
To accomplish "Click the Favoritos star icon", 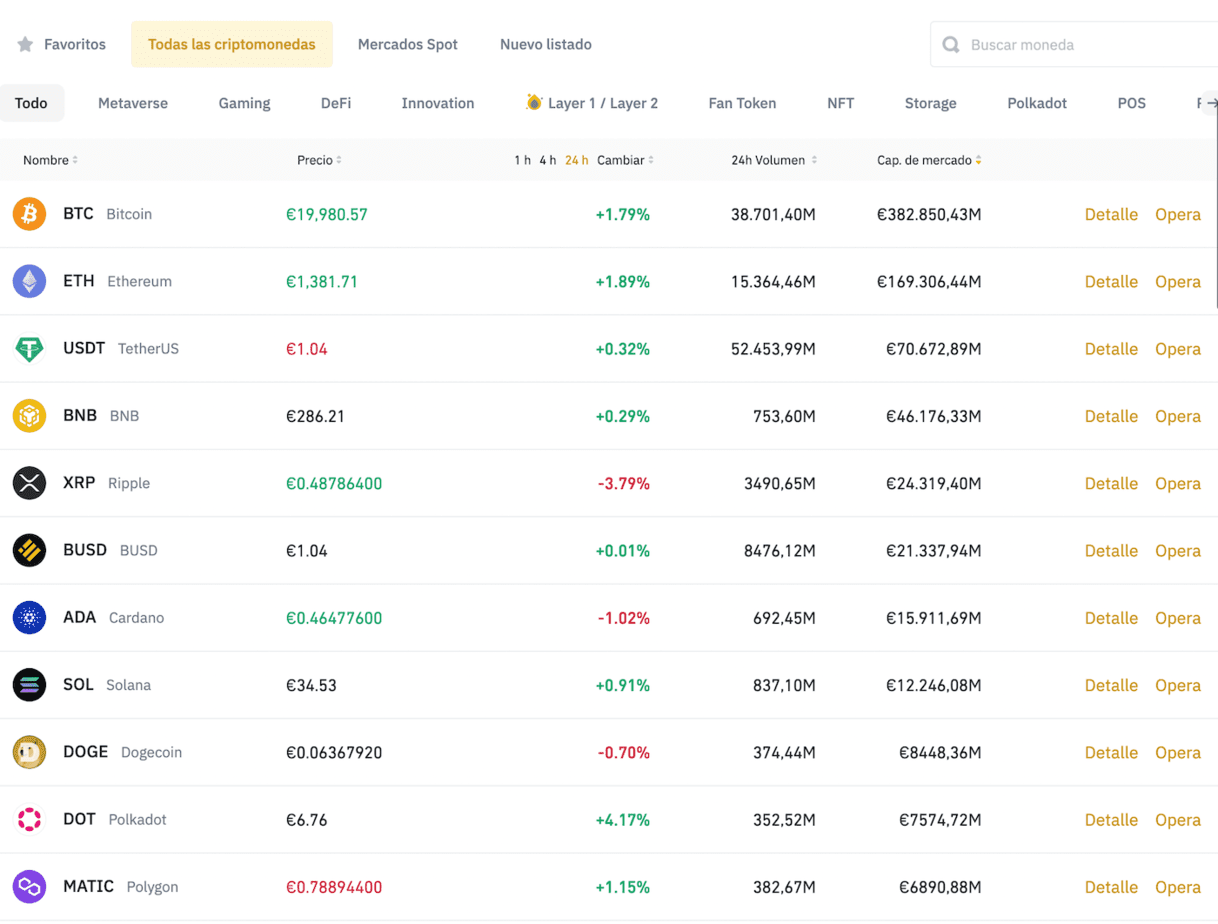I will pos(25,44).
